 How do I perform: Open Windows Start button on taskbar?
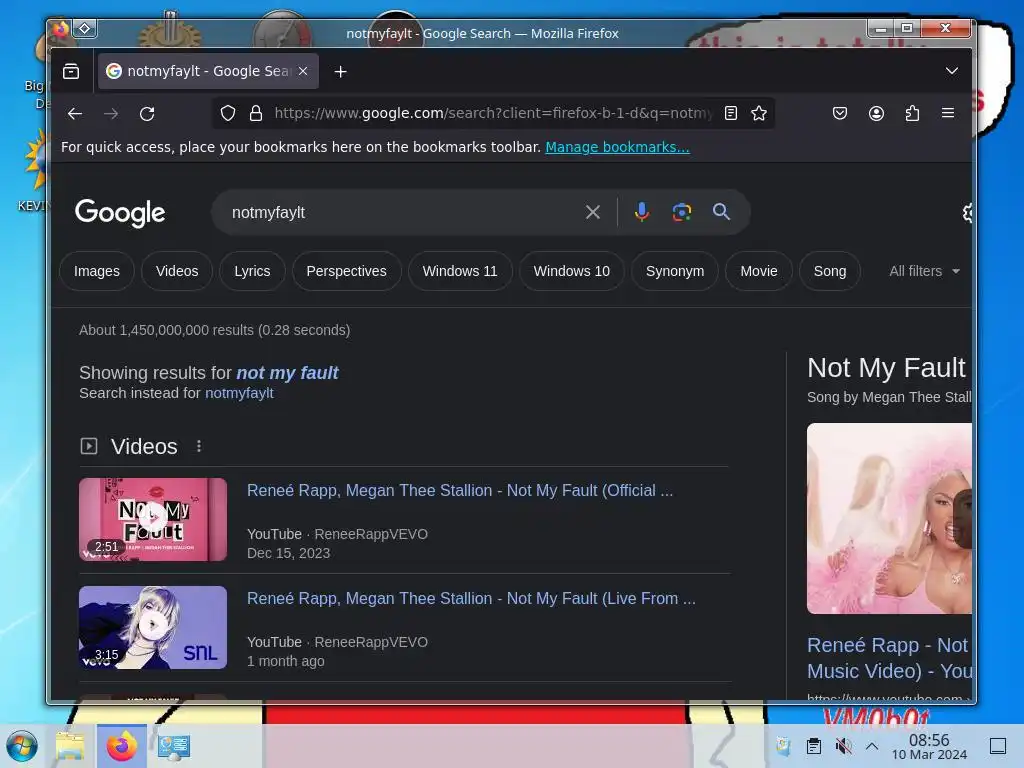coord(22,746)
